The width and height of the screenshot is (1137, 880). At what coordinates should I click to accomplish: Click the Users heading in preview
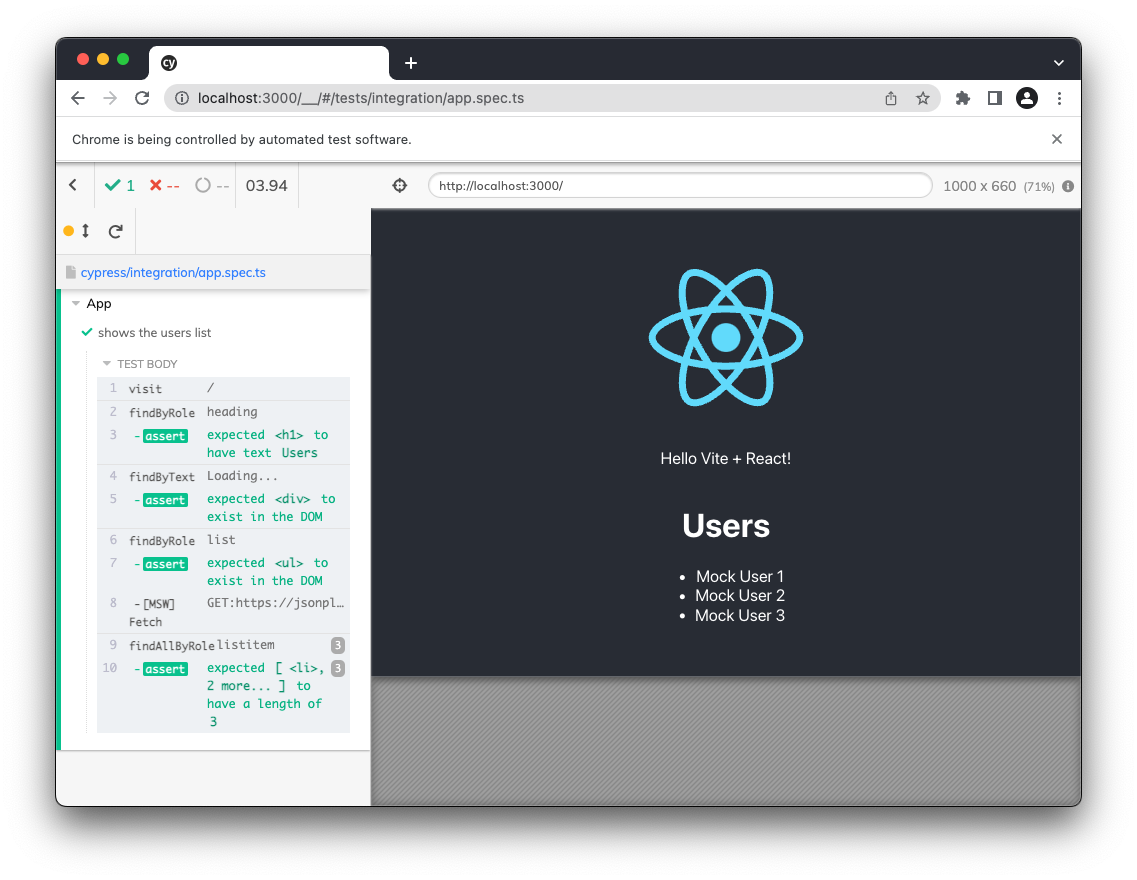726,526
